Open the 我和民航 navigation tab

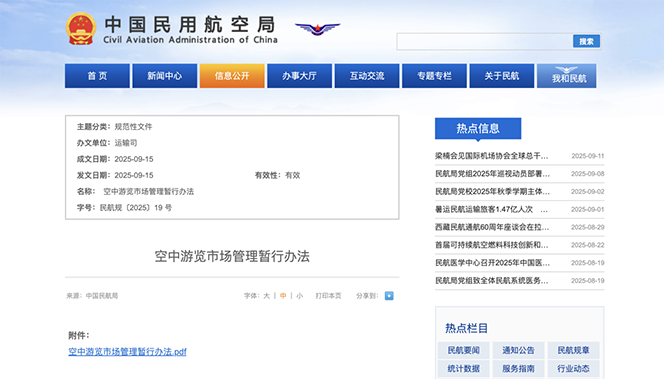(x=567, y=76)
